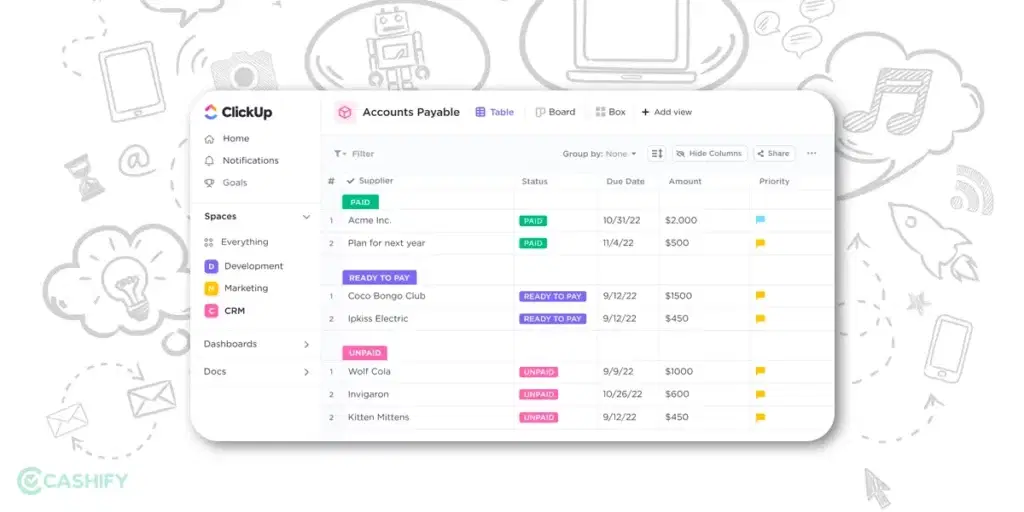
Task: Open the Acme Inc. row
Action: [370, 221]
